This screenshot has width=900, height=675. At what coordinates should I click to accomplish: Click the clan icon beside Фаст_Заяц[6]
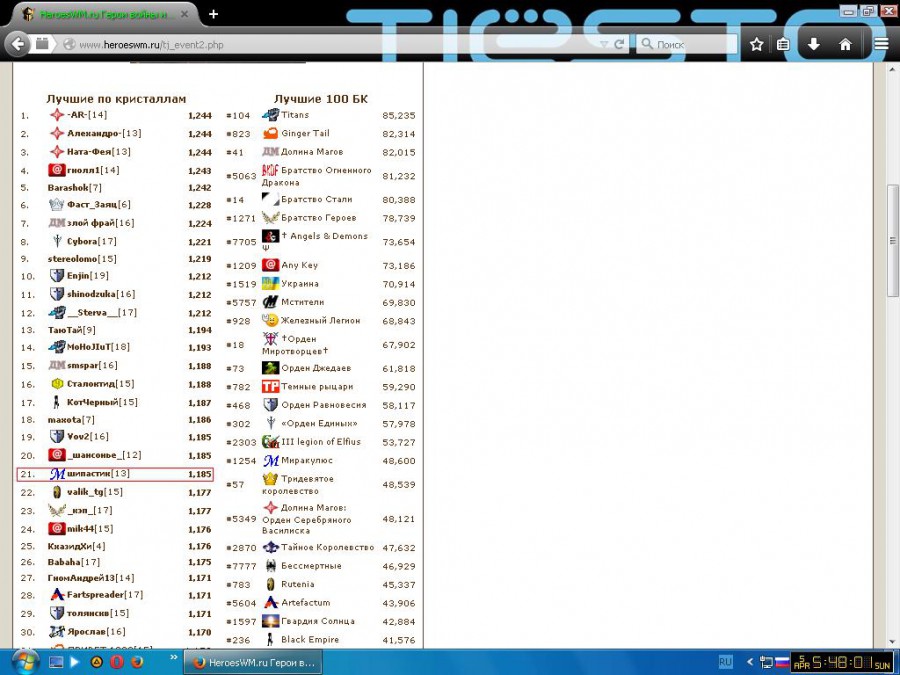[x=57, y=204]
